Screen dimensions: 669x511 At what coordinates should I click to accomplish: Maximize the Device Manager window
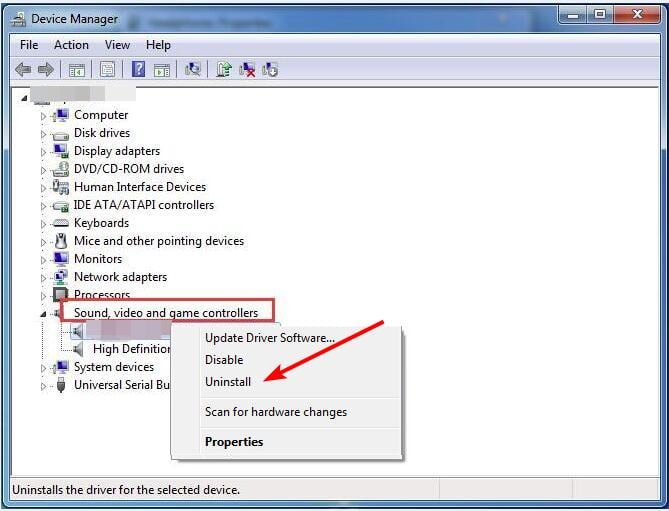point(600,15)
